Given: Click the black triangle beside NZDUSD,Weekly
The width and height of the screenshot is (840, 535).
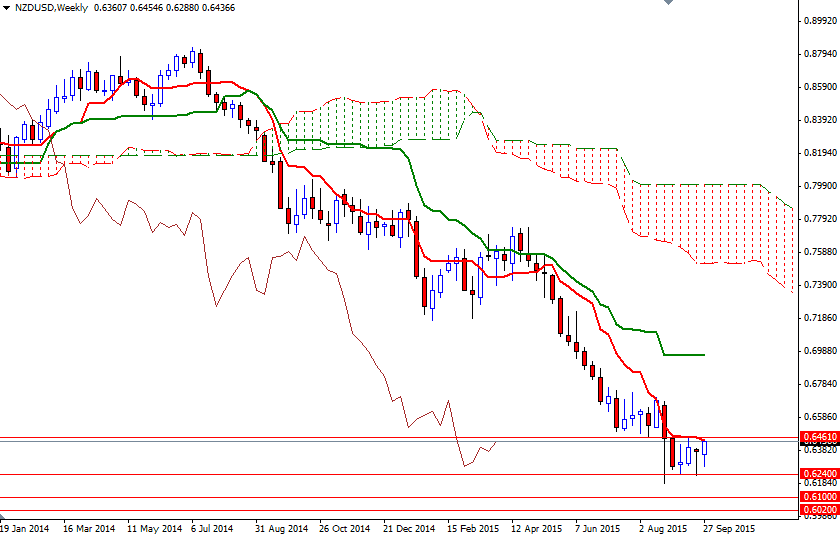Looking at the screenshot, I should tap(7, 8).
